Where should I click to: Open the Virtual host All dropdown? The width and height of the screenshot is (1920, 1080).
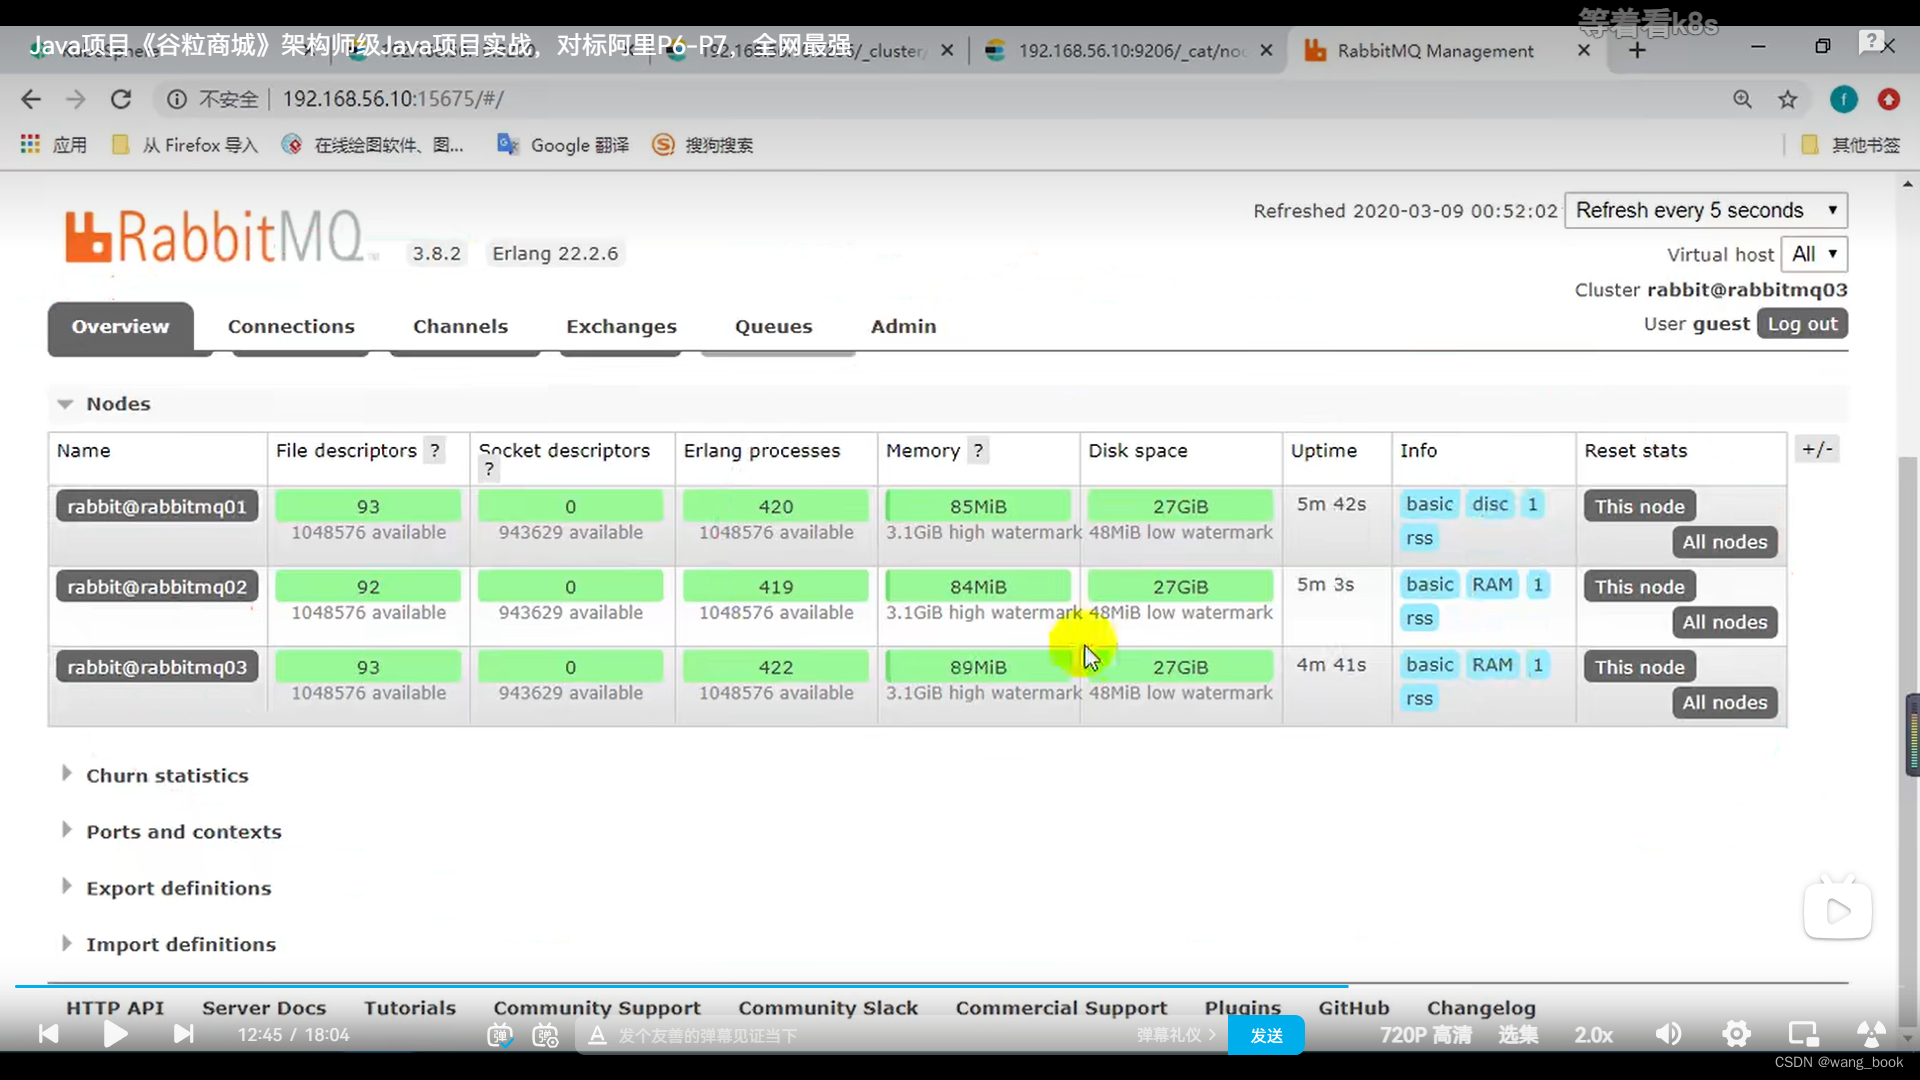coord(1814,254)
